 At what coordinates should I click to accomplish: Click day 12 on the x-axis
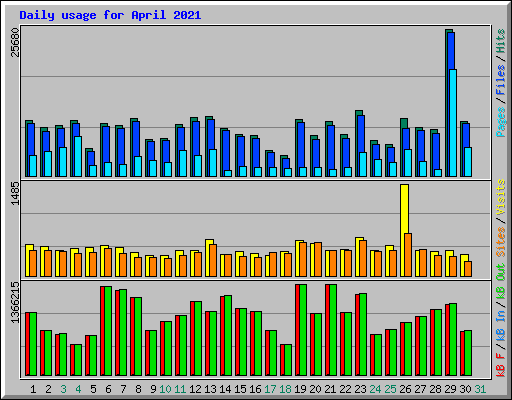point(195,389)
